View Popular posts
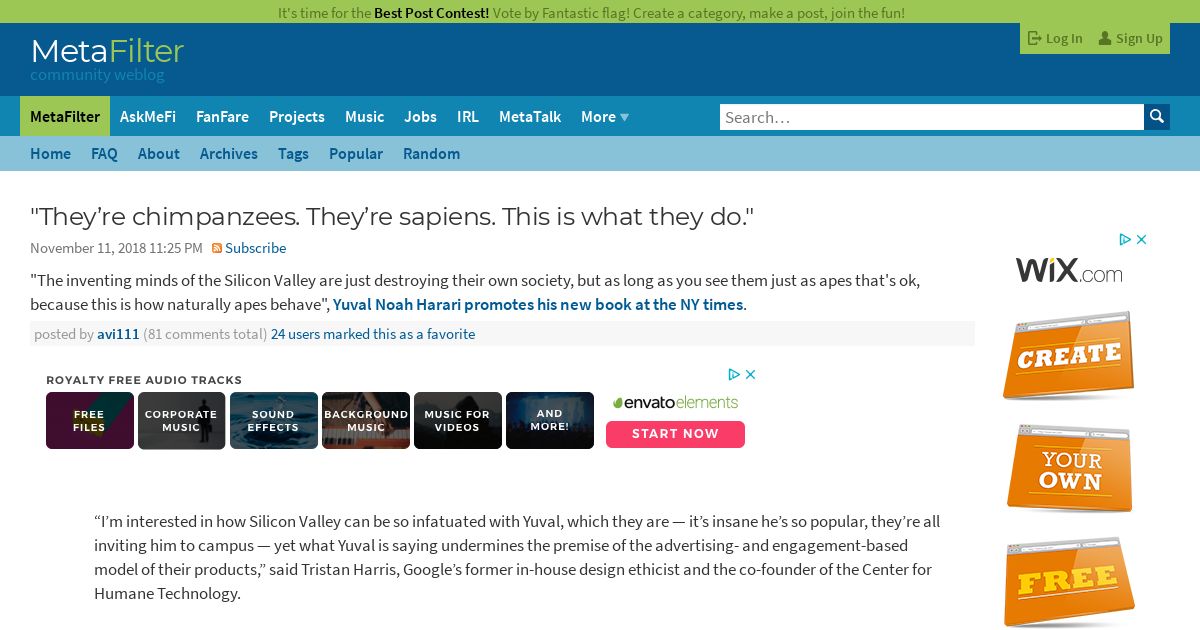The width and height of the screenshot is (1200, 630). [x=356, y=154]
